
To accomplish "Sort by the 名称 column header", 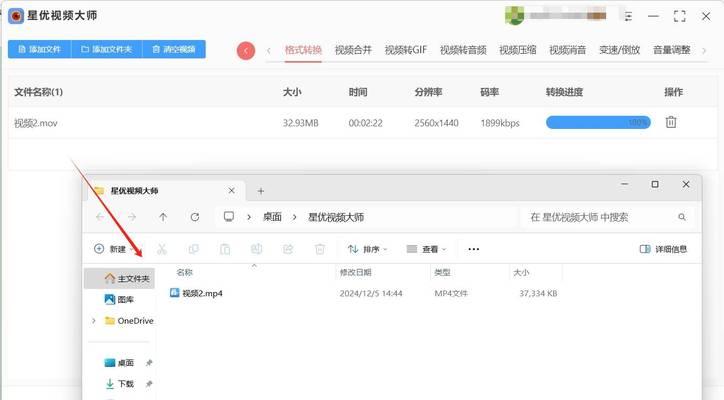I will (184, 273).
